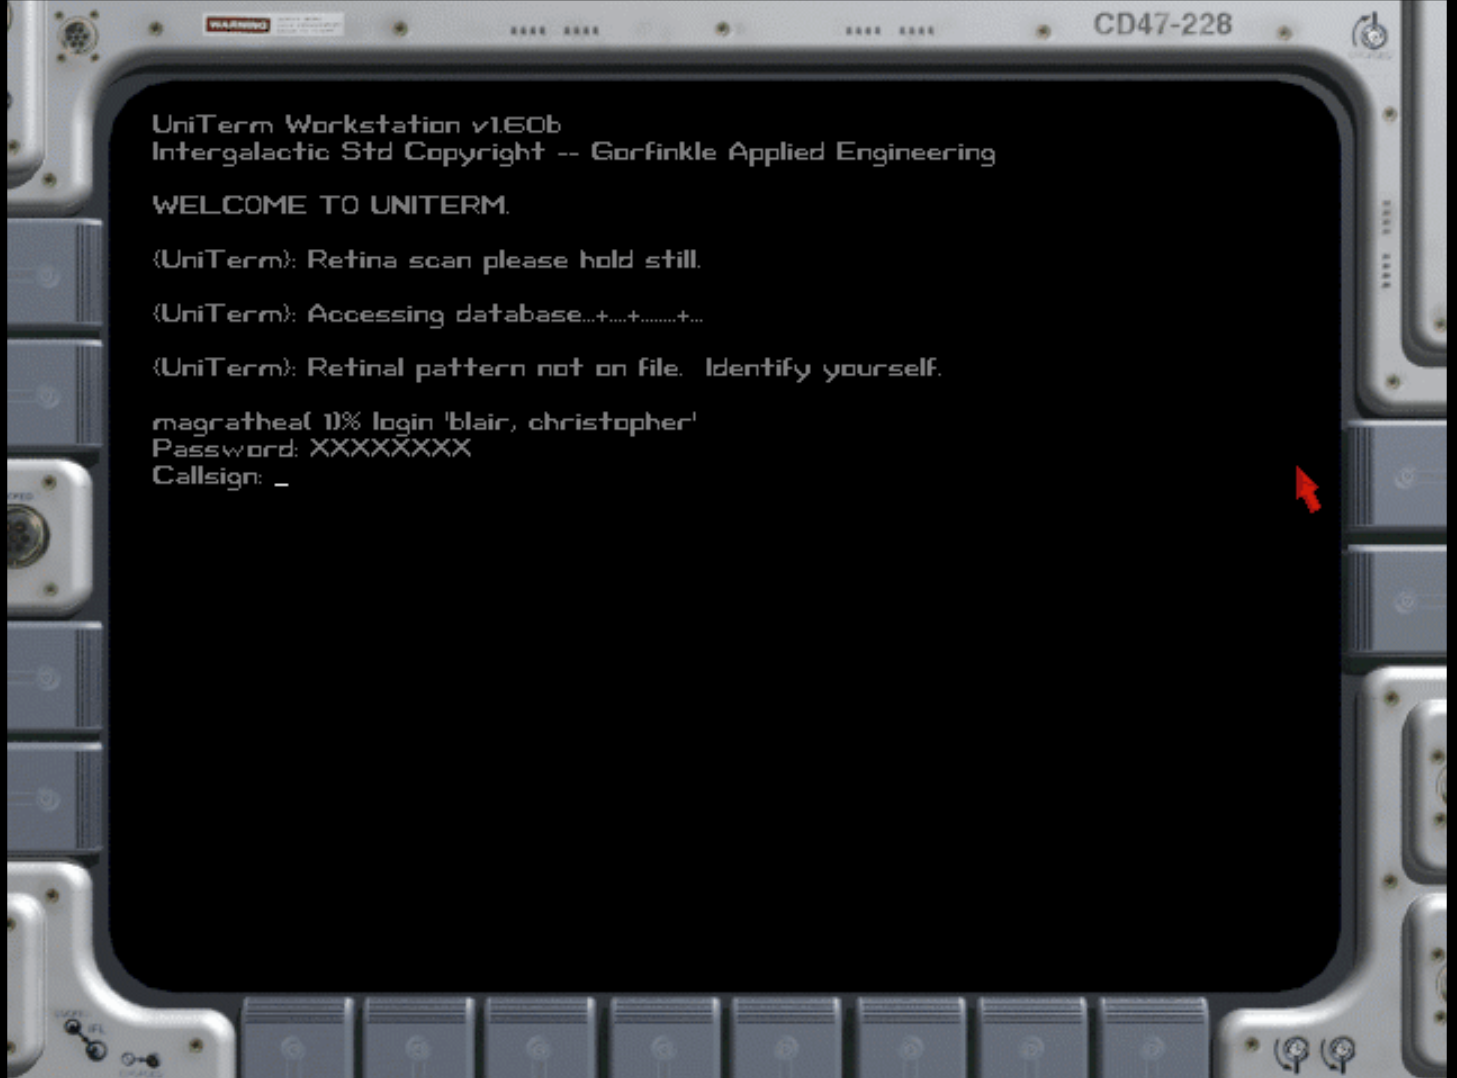The width and height of the screenshot is (1457, 1078).
Task: Click the round connector port in top-left corner
Action: pyautogui.click(x=76, y=37)
